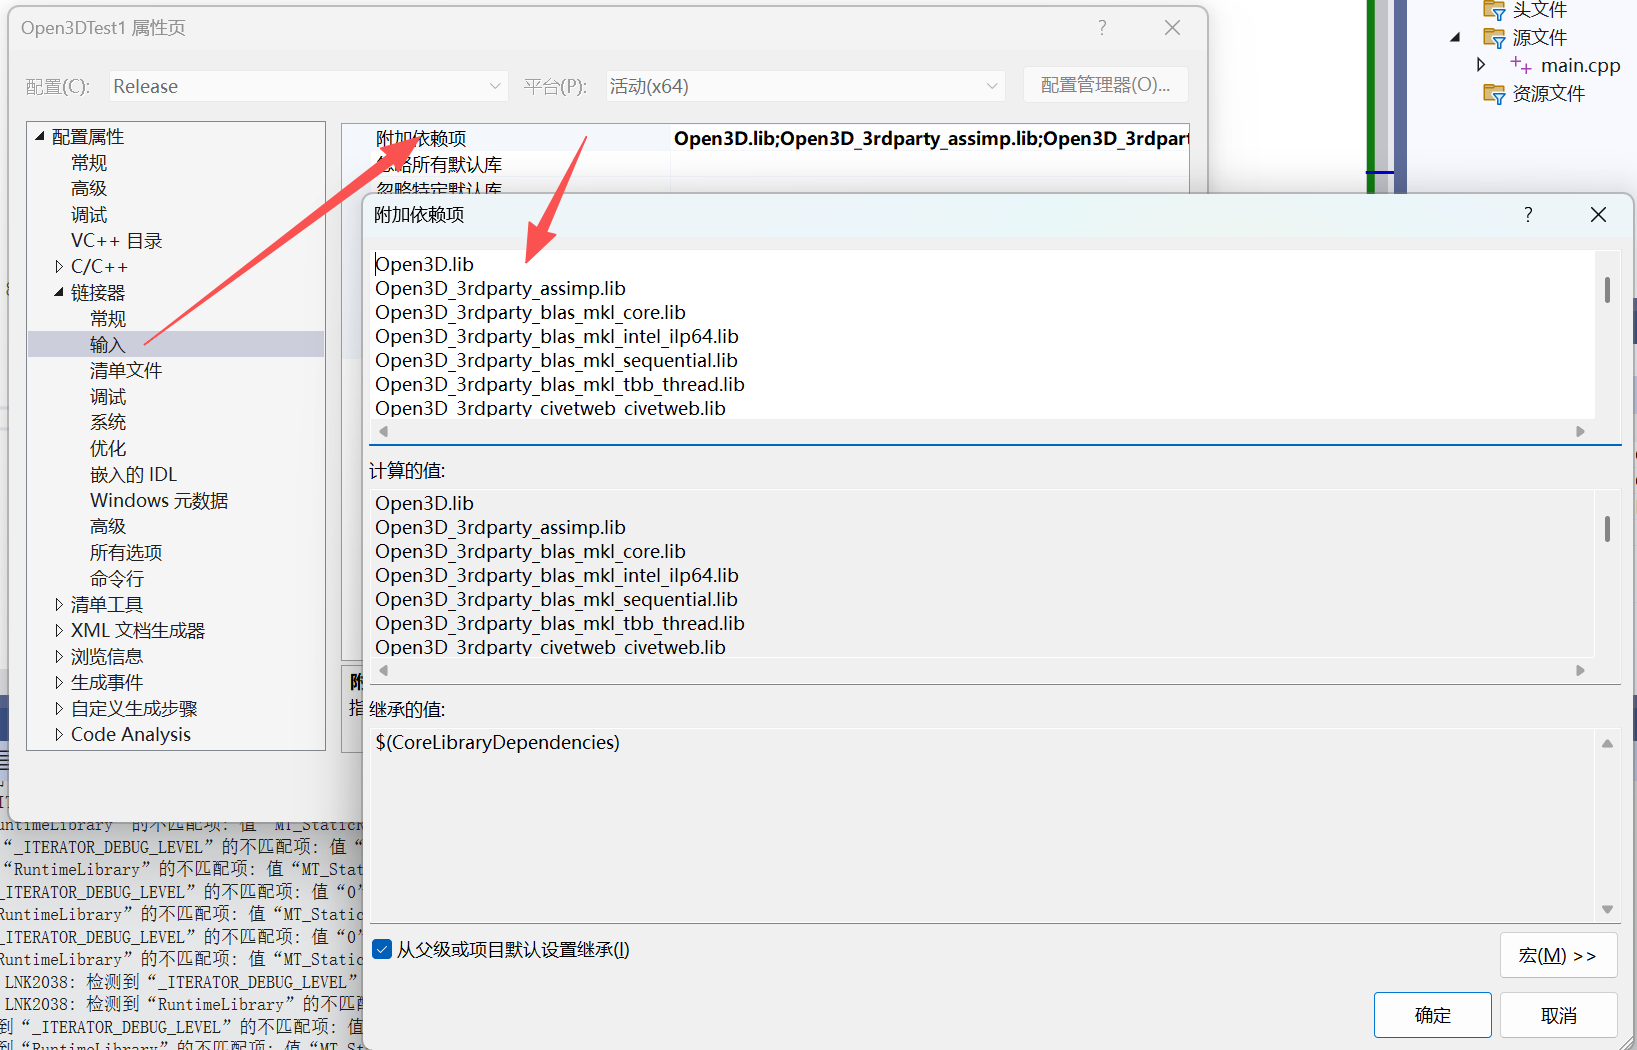The width and height of the screenshot is (1637, 1050).
Task: Expand the 自定义生成步骤 tree node
Action: (x=59, y=708)
